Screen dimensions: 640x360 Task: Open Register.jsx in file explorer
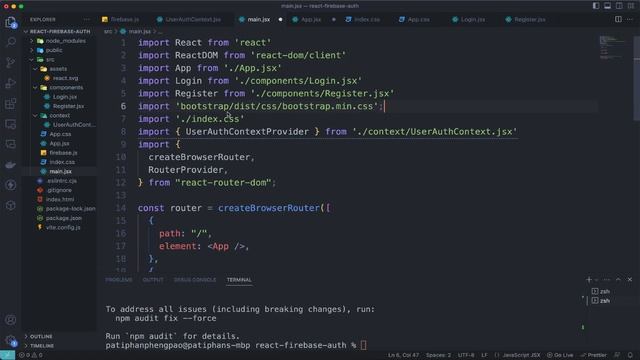point(68,106)
